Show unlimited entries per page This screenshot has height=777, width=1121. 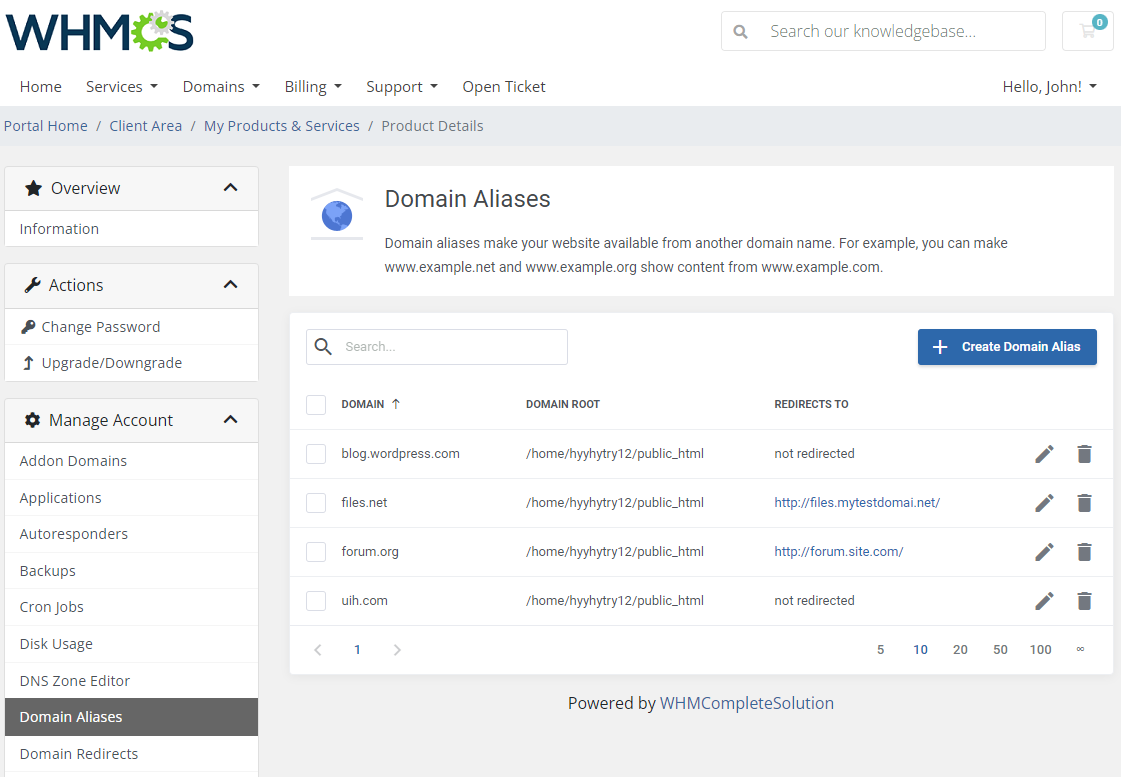click(1080, 649)
